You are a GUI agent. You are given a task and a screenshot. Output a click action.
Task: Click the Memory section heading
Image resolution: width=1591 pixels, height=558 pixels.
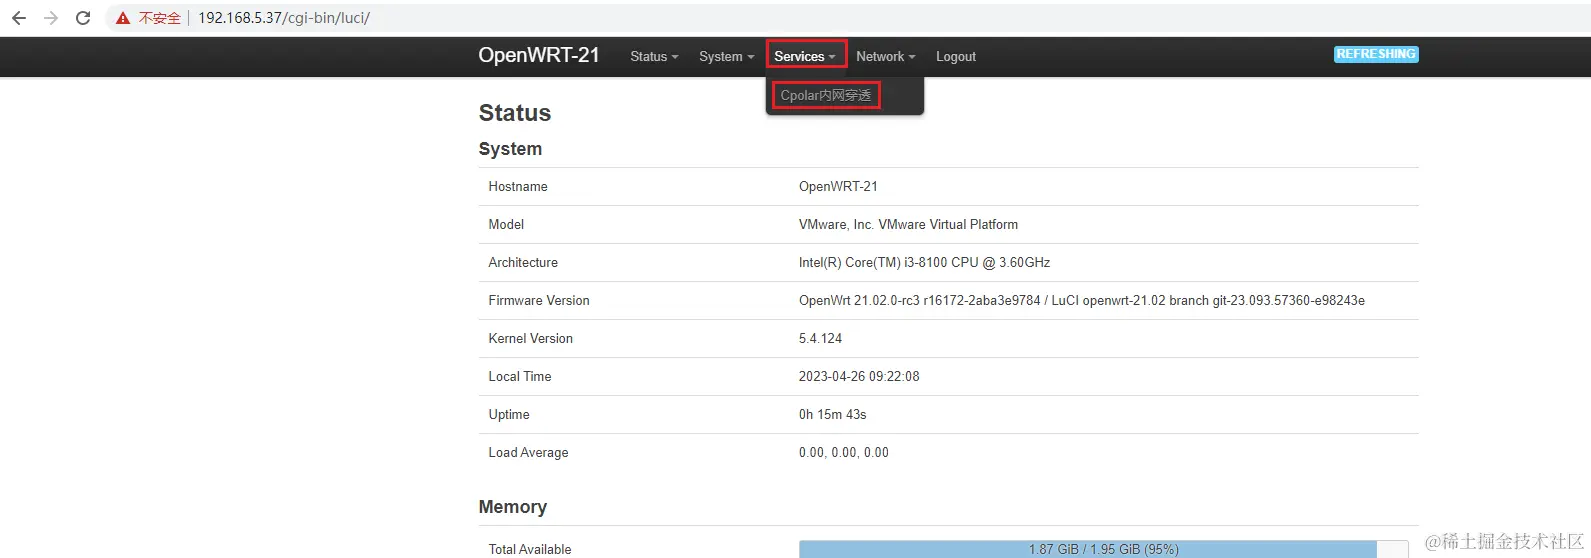[513, 507]
